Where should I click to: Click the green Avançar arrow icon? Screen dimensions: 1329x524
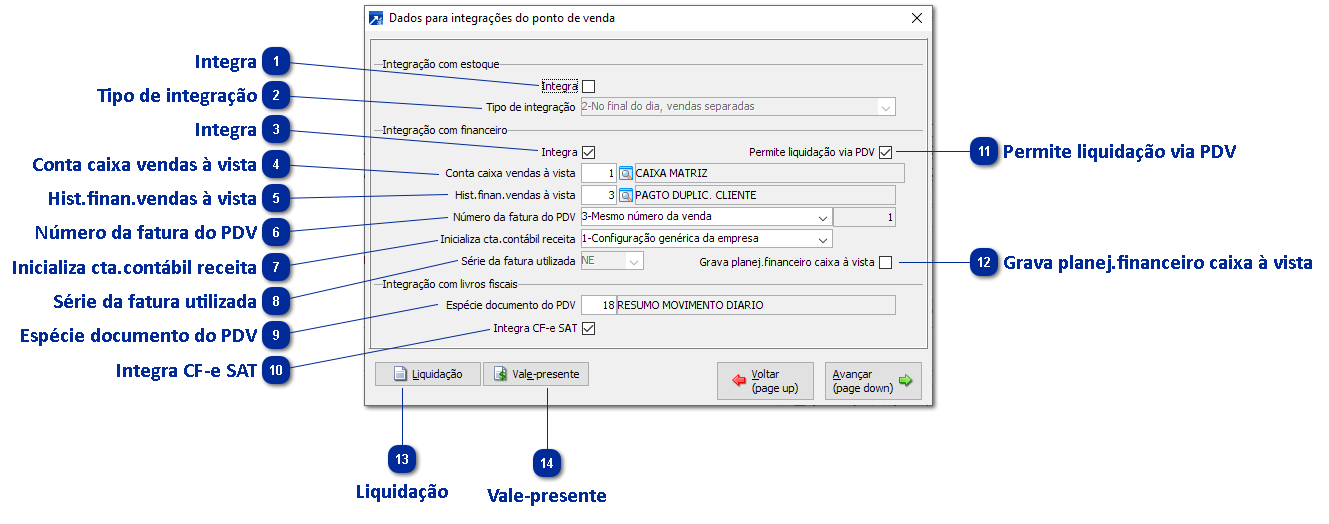click(905, 381)
